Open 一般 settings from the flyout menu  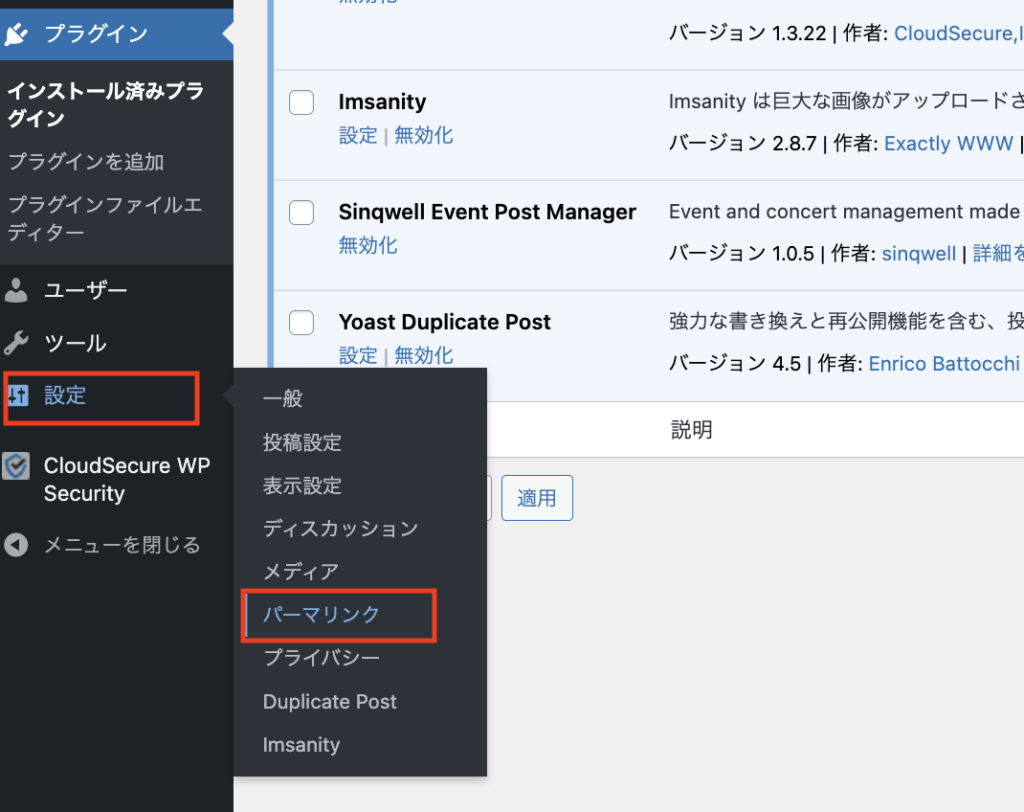click(282, 399)
